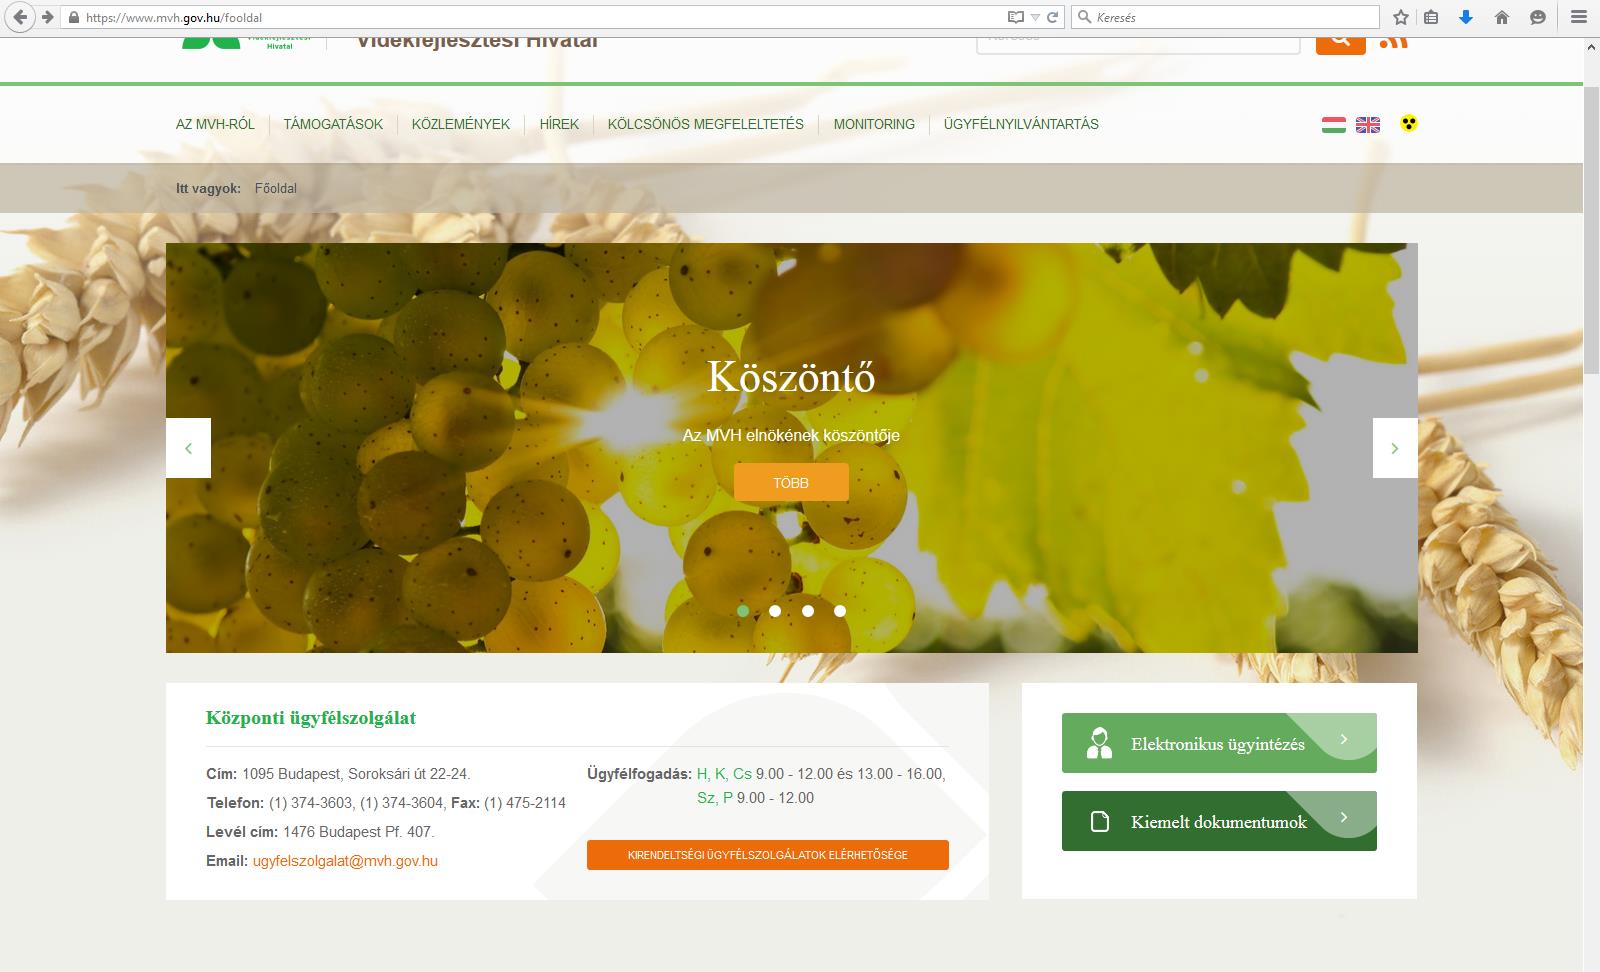Select the third slider dot
Screen dimensions: 1600x972
808,611
